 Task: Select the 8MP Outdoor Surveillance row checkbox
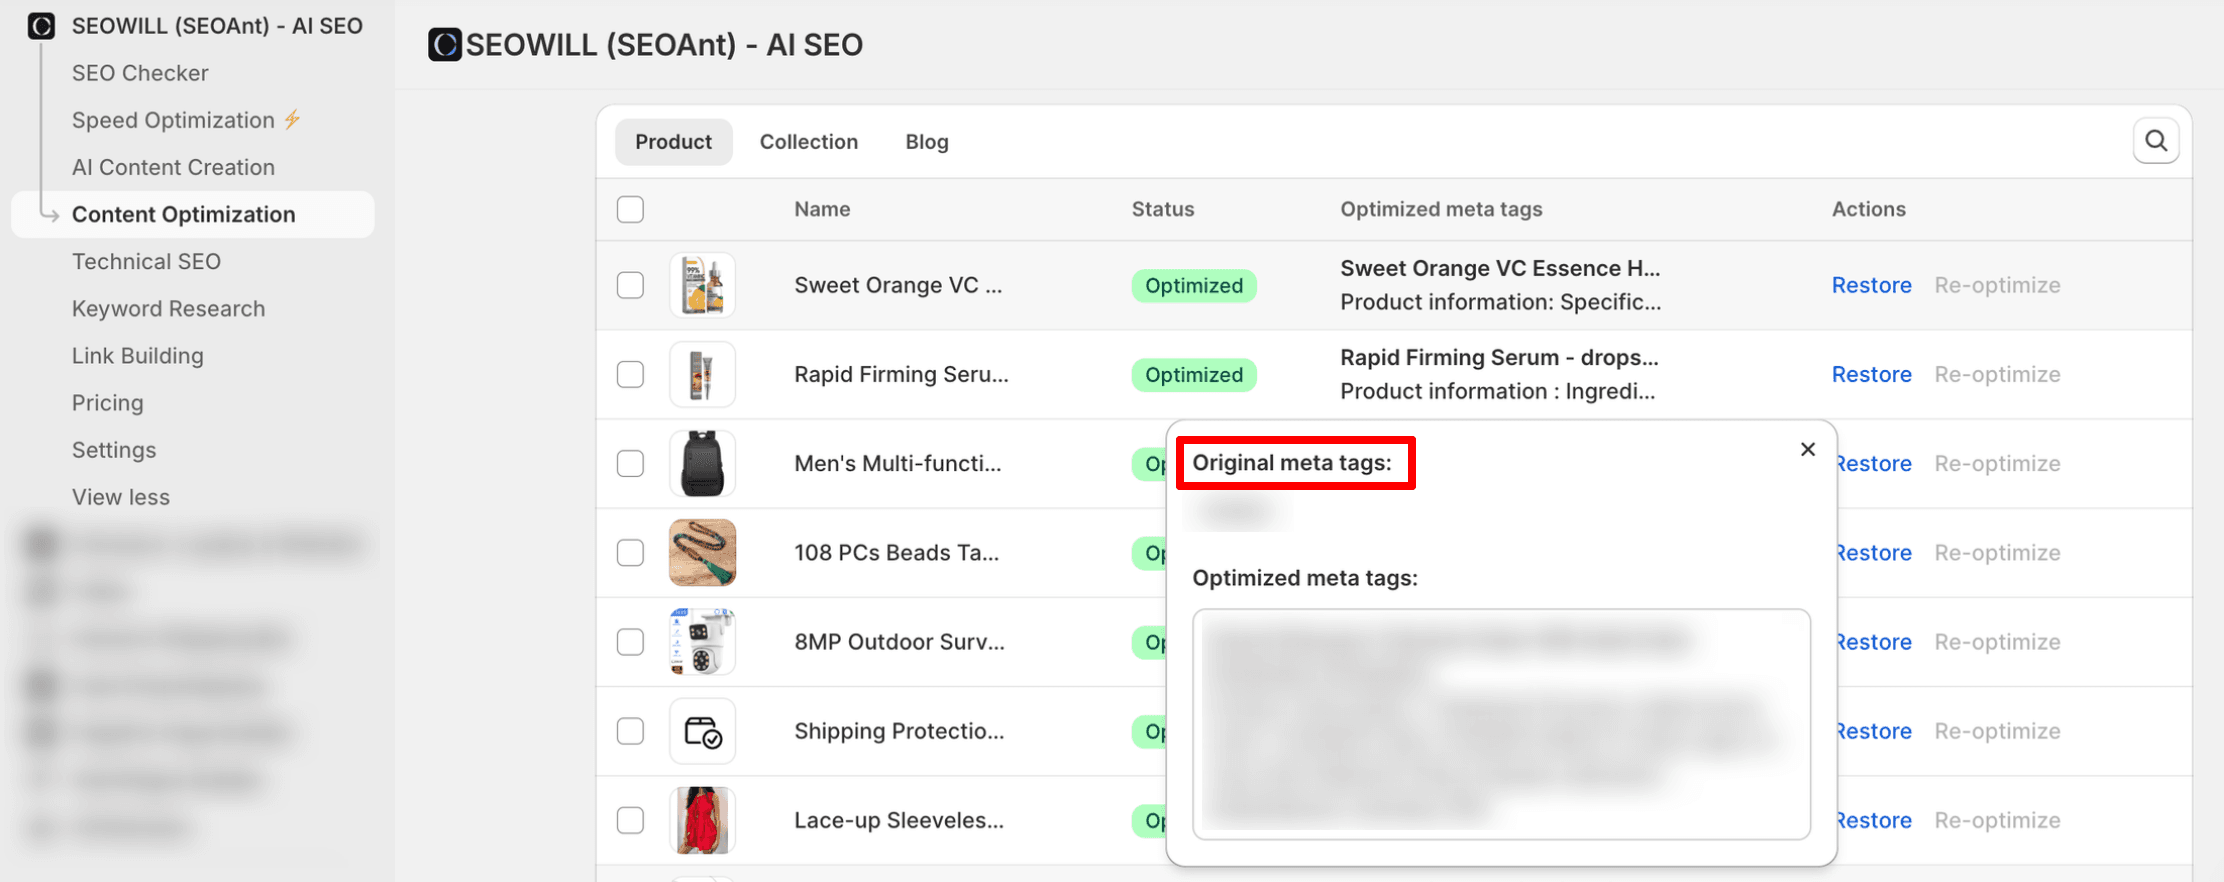pyautogui.click(x=630, y=642)
